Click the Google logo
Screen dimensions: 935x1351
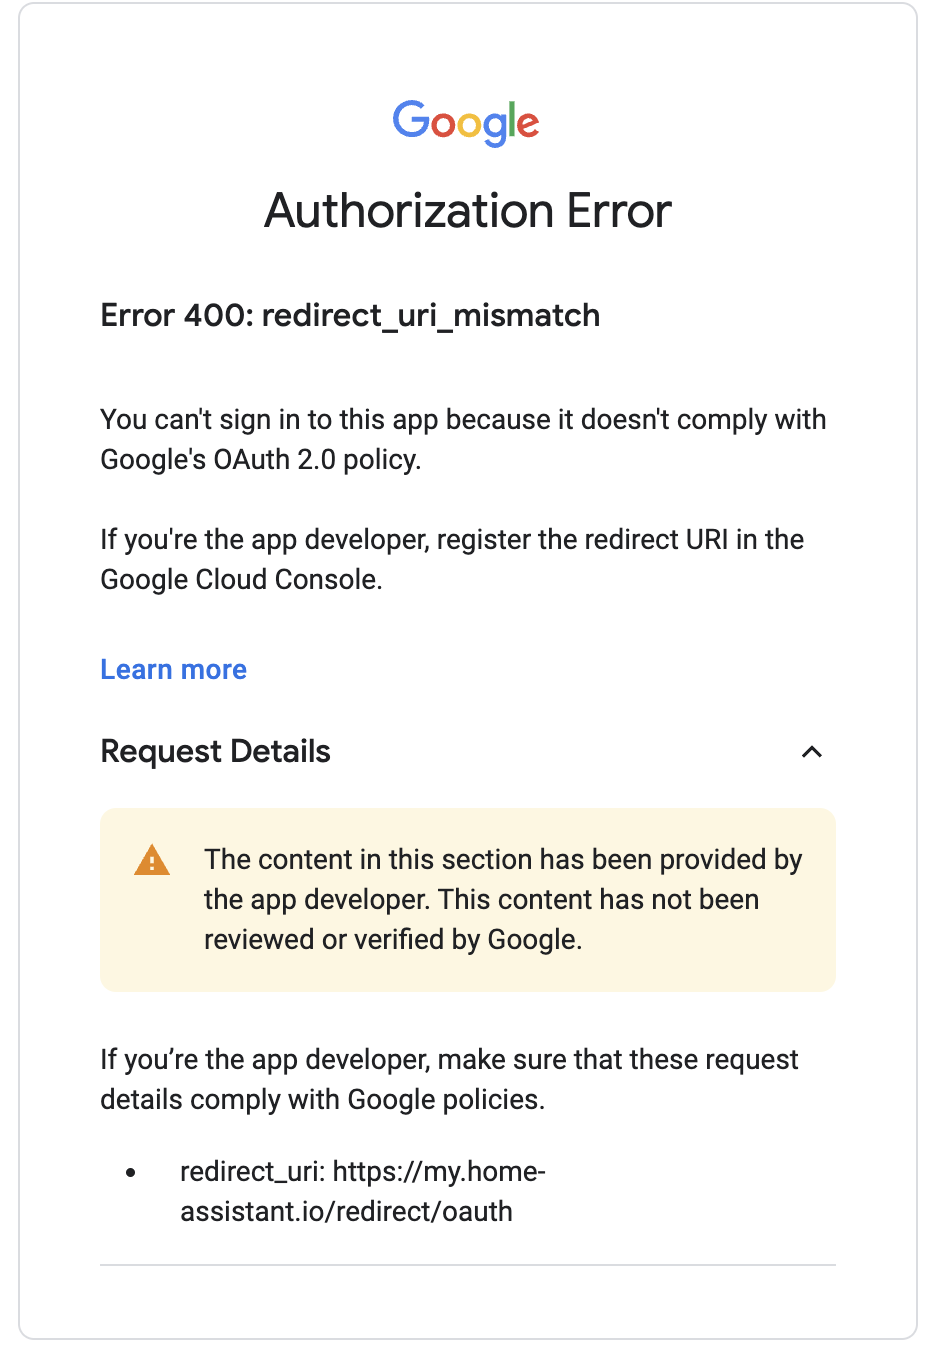[x=466, y=122]
